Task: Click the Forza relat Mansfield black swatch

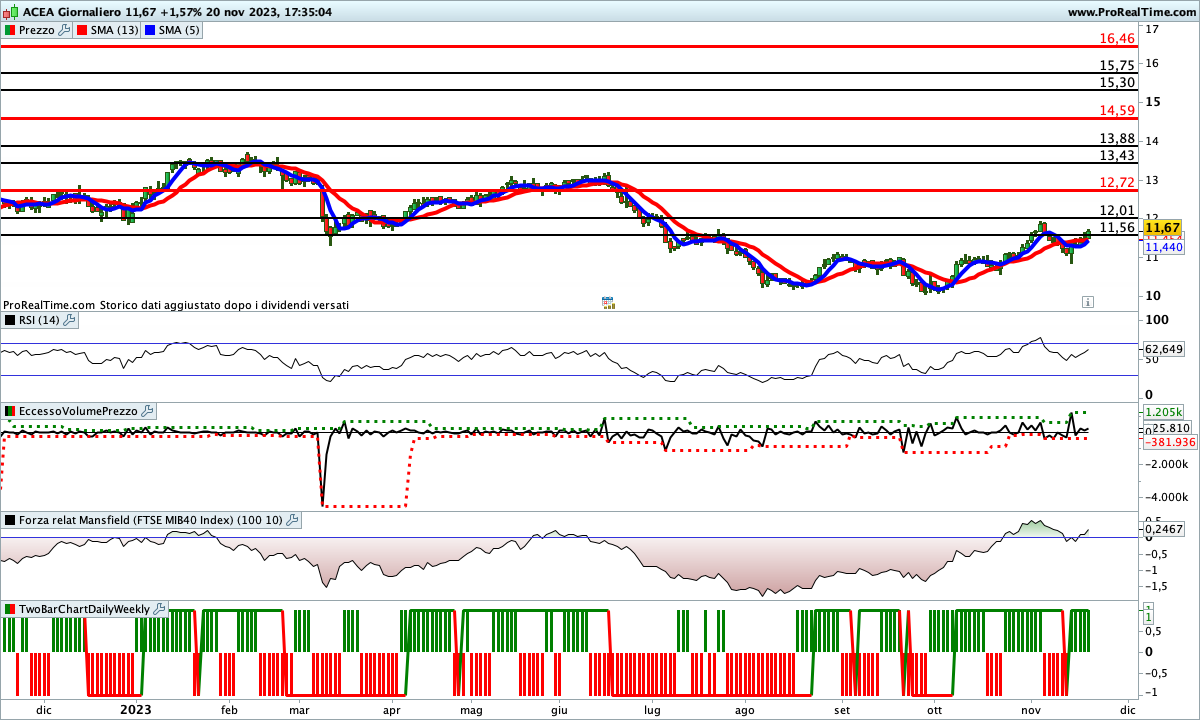Action: click(10, 520)
